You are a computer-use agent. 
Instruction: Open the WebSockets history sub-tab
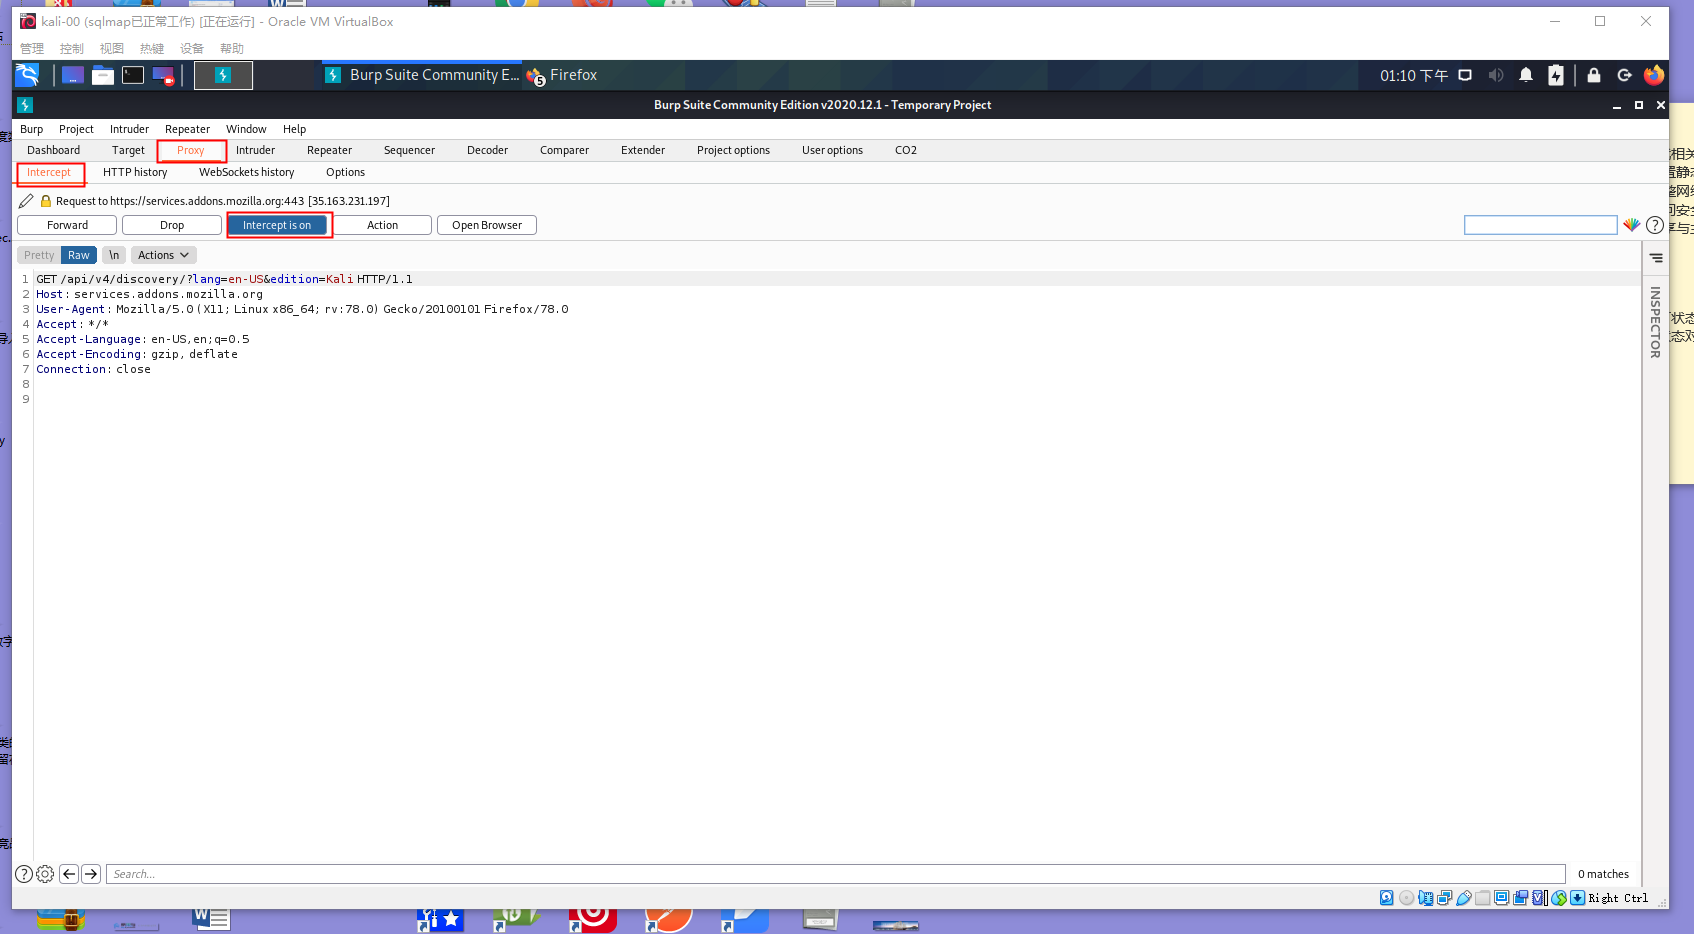point(247,172)
